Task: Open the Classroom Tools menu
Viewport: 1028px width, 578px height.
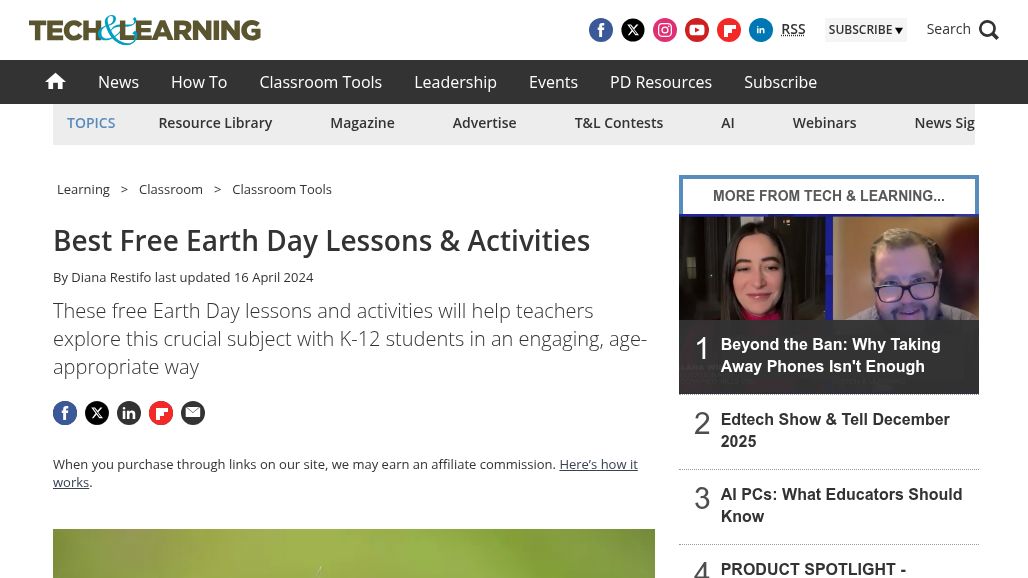Action: tap(320, 82)
